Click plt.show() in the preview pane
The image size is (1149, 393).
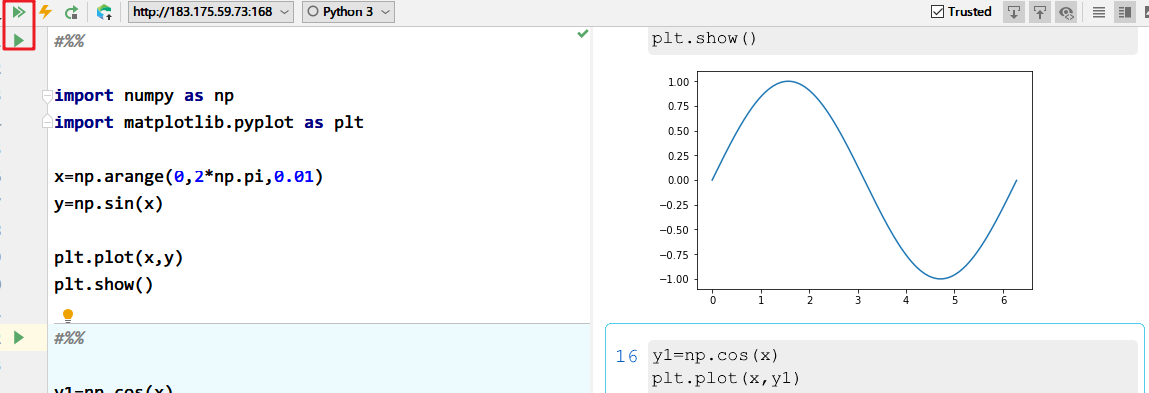(703, 39)
